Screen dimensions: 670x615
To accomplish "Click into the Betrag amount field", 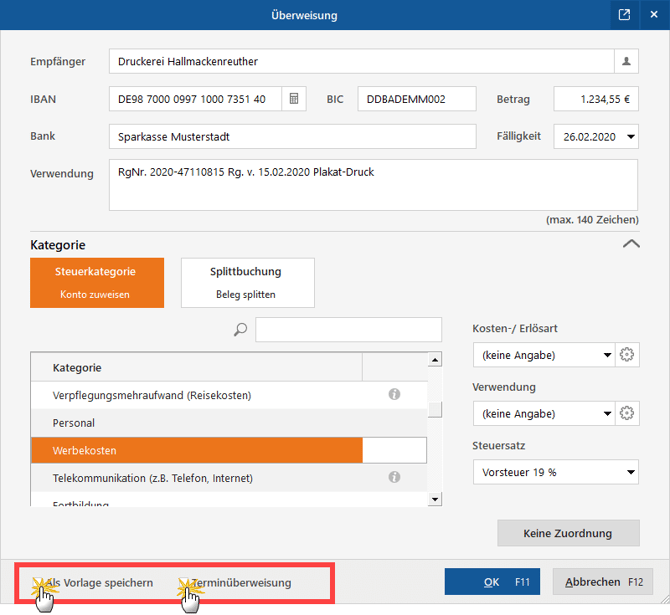I will point(595,99).
